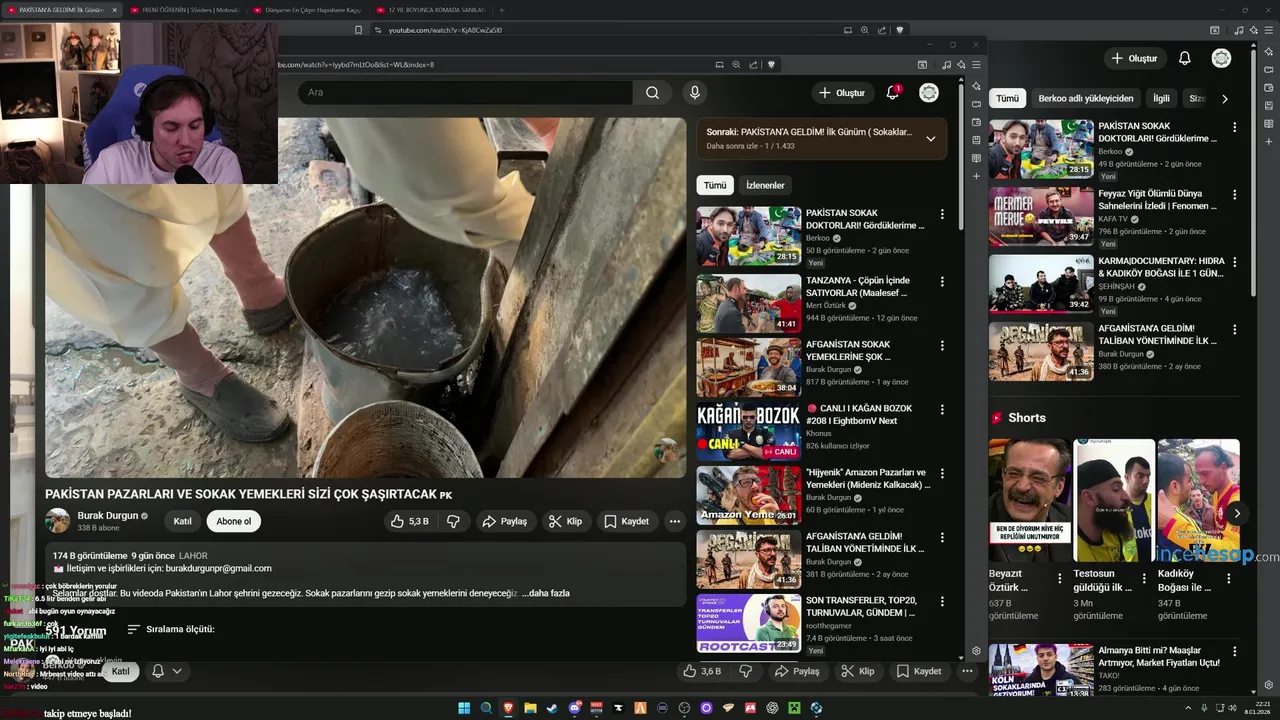
Task: Open more actions beside the Kaydet button
Action: (x=675, y=521)
